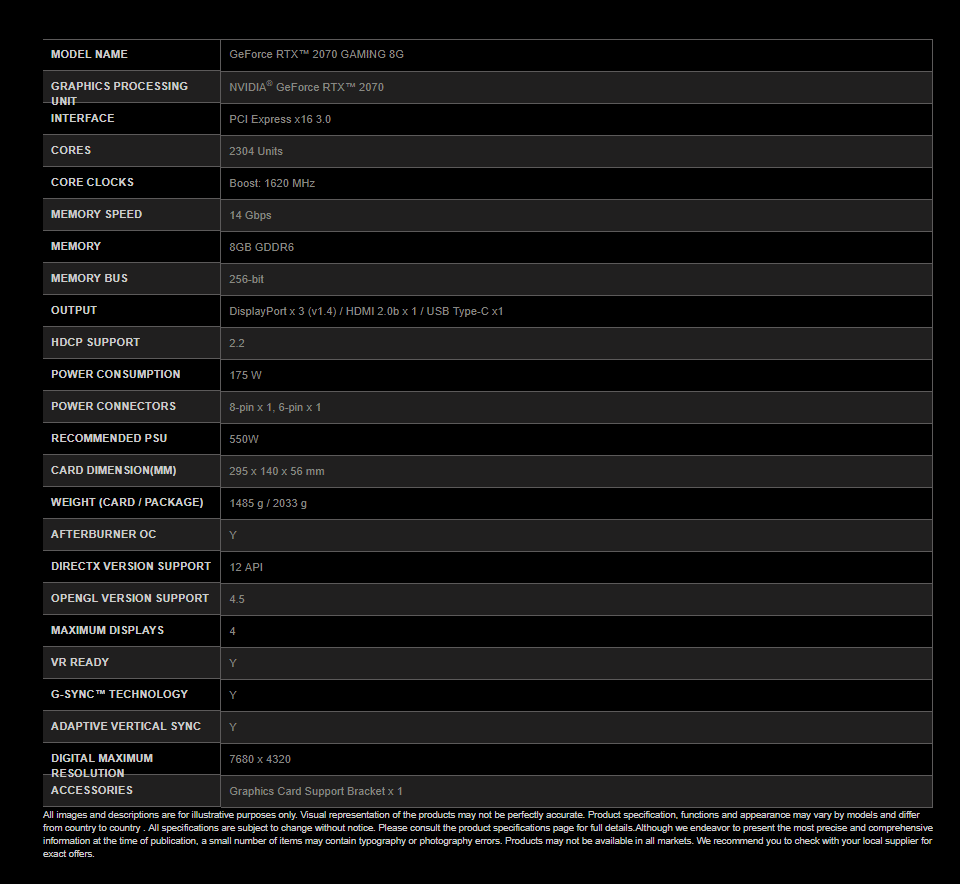Click the 'Boost: 1620 MHz' value
The image size is (960, 884).
coord(272,183)
